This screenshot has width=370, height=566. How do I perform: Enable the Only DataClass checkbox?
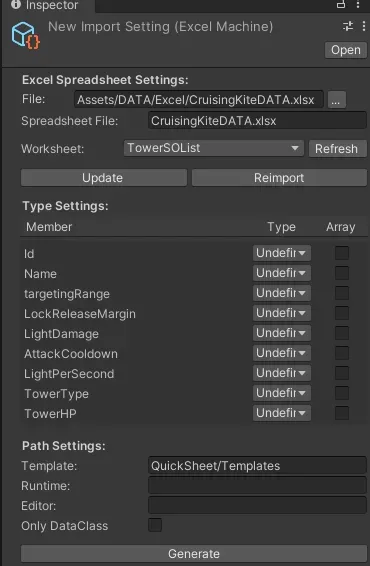click(155, 525)
